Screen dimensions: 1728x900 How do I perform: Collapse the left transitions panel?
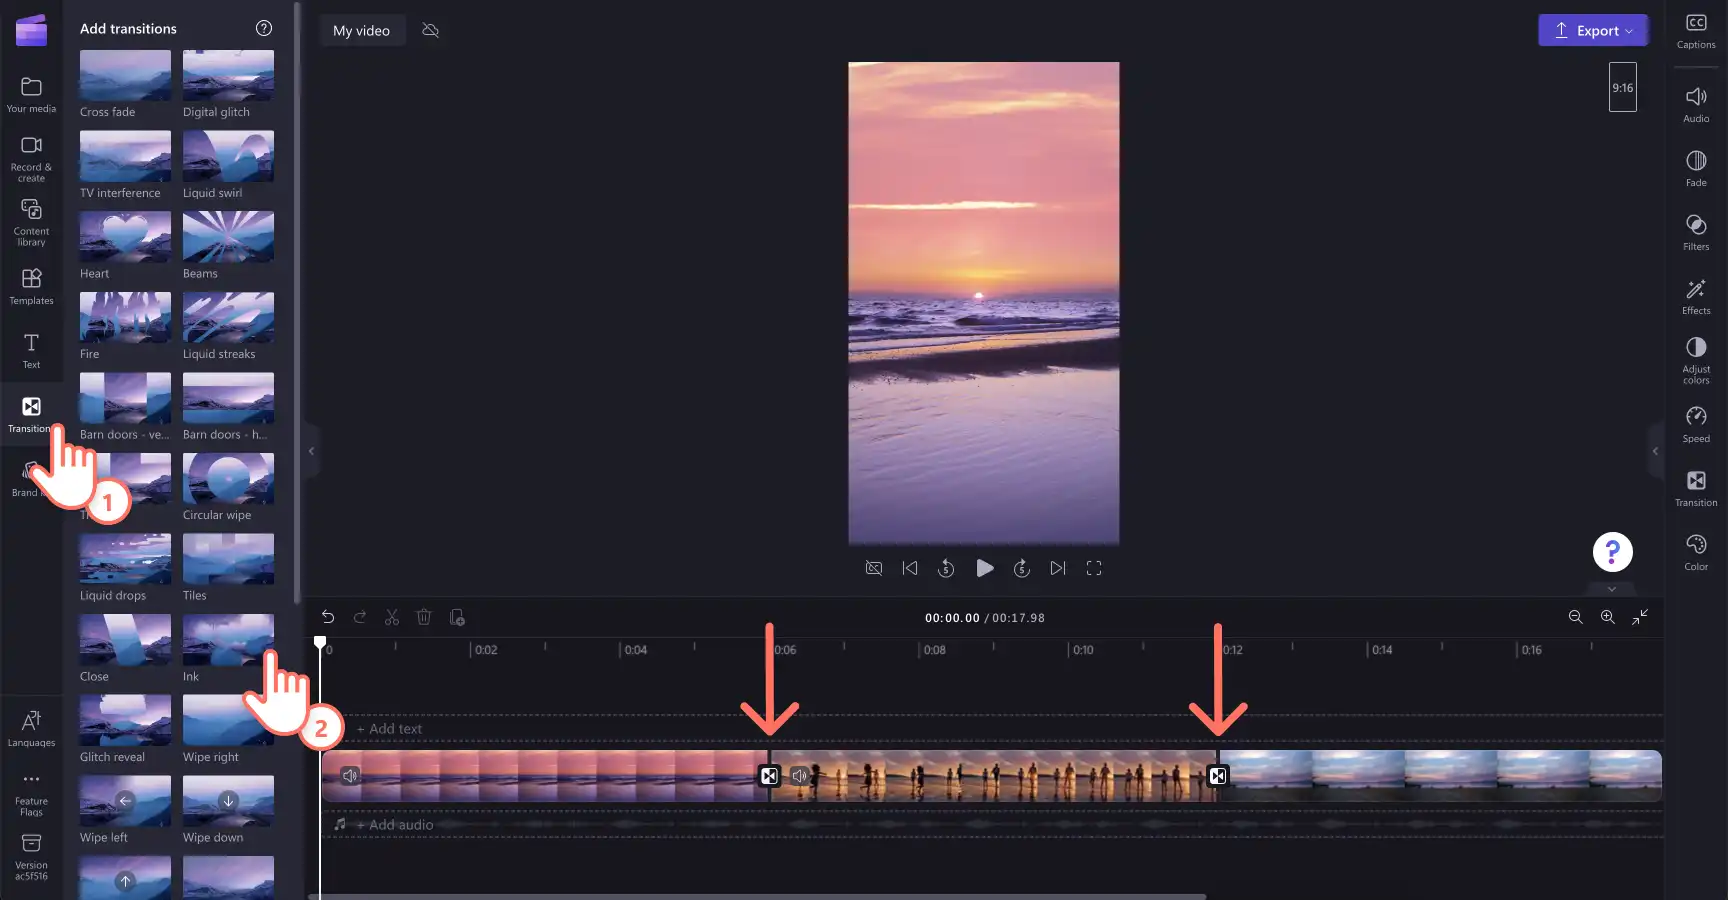coord(311,451)
